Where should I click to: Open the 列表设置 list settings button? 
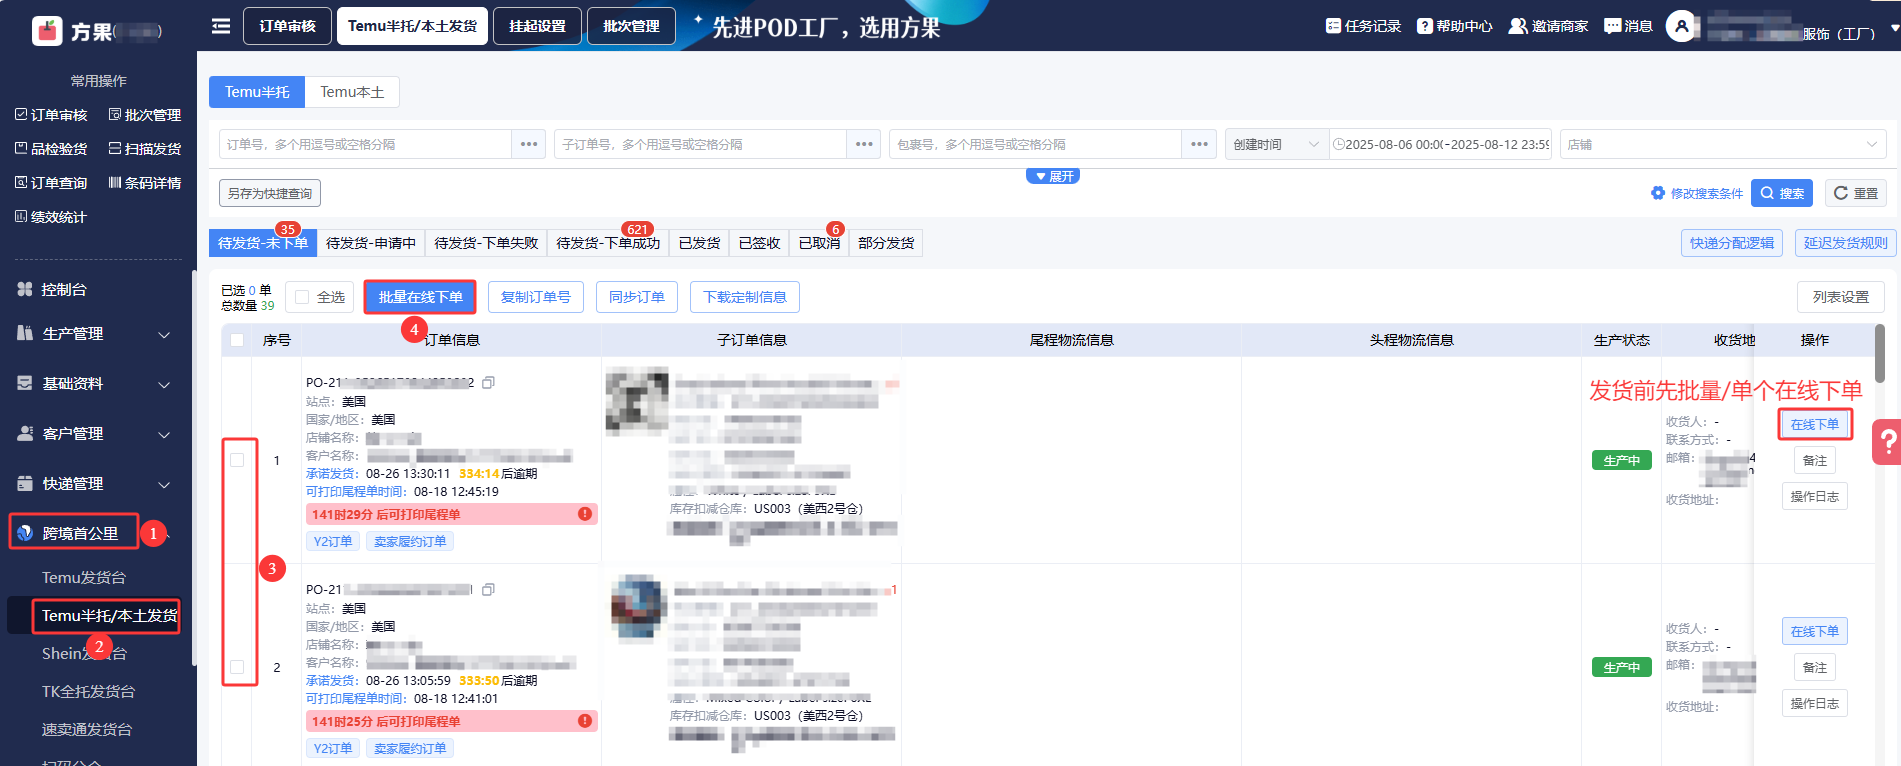(1841, 297)
